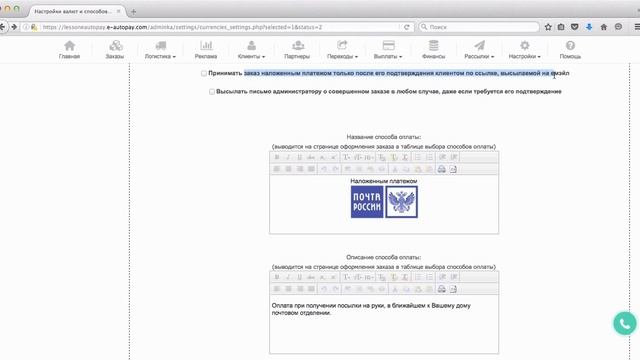Close the 'Настройки валют и способов' tab
The width and height of the screenshot is (640, 360).
(119, 11)
